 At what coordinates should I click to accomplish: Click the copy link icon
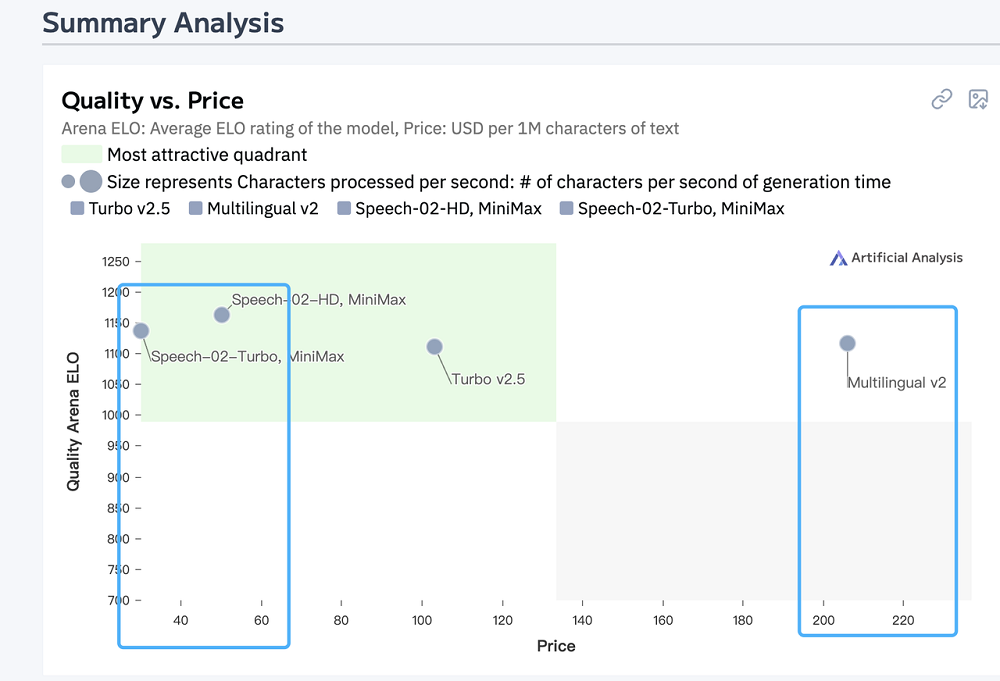941,99
